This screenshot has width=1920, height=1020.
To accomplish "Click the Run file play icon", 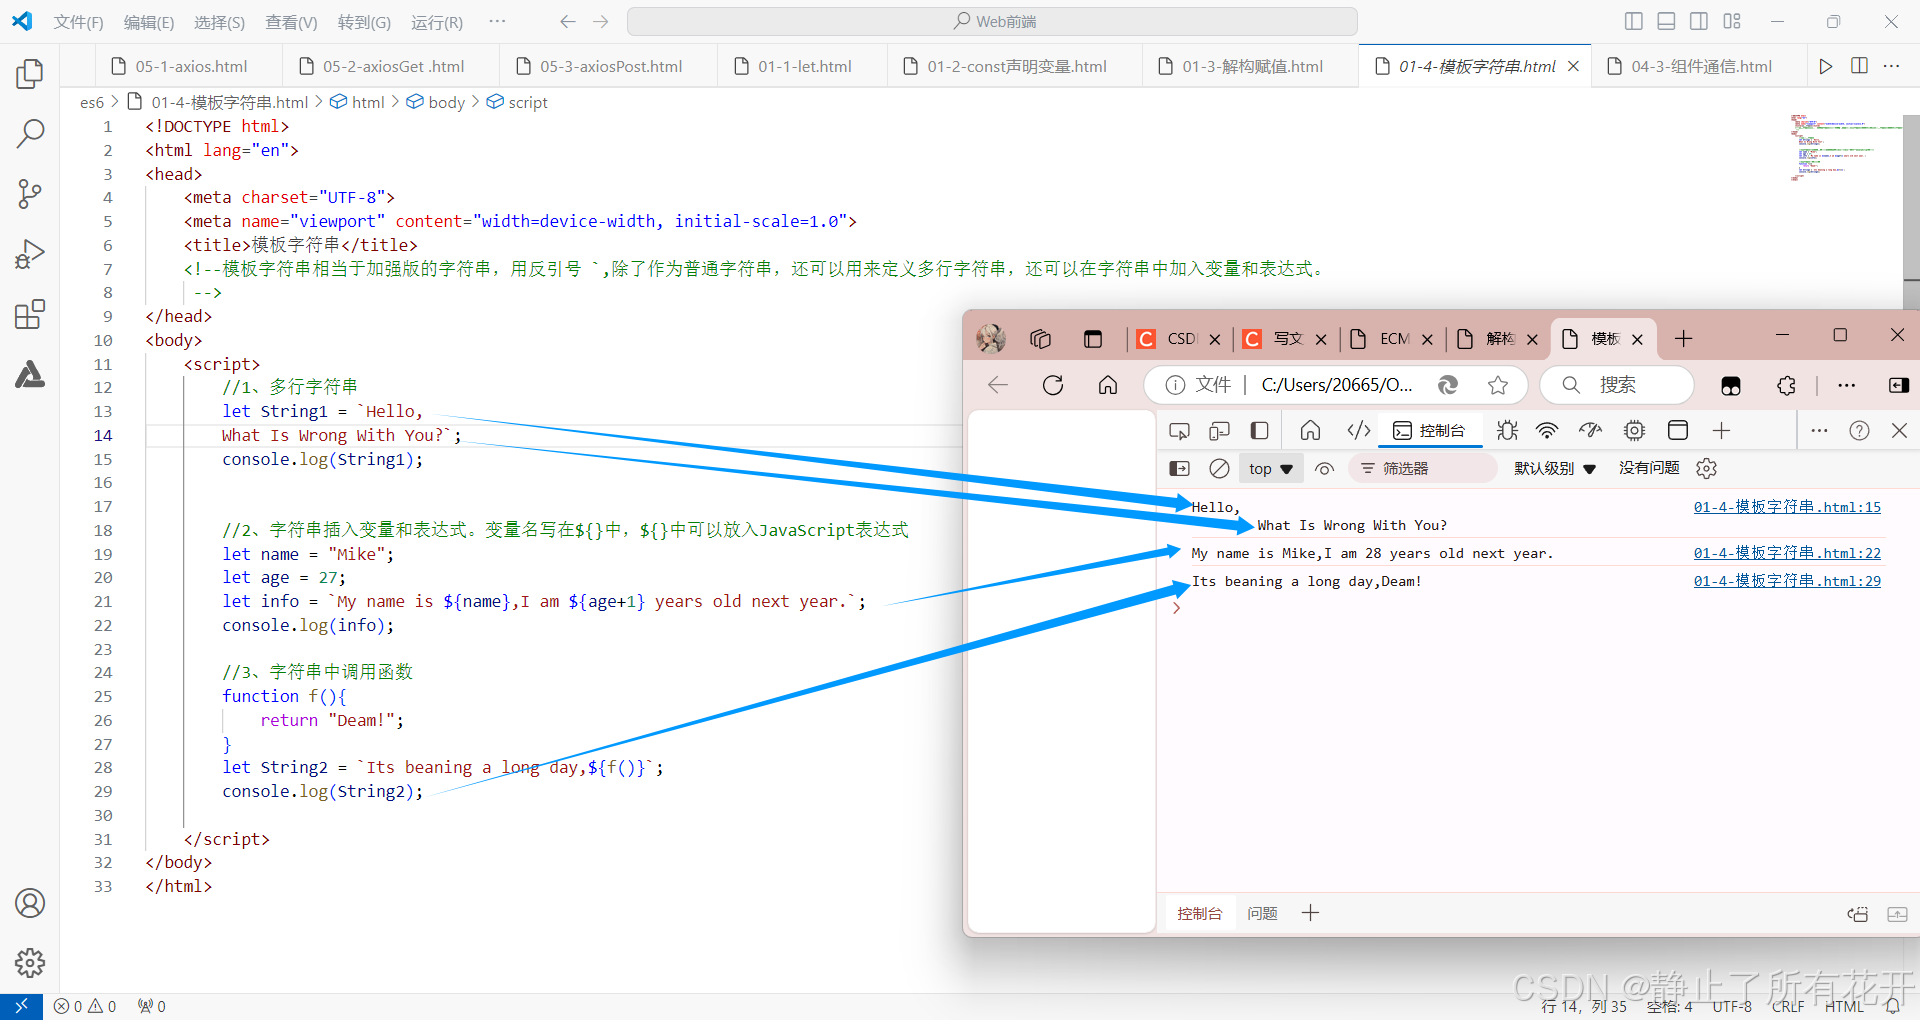I will [1826, 66].
